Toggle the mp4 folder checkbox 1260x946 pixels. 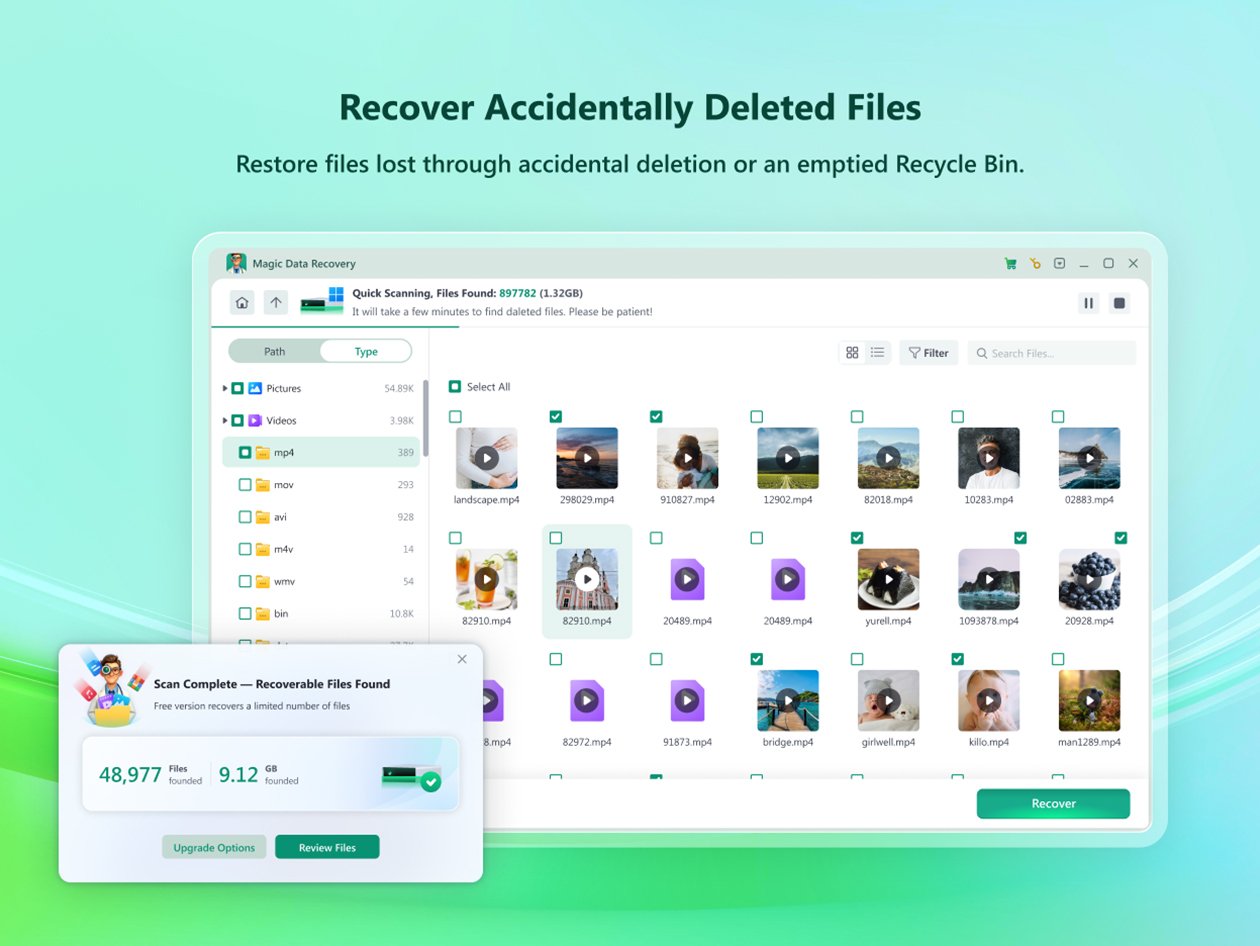(245, 452)
